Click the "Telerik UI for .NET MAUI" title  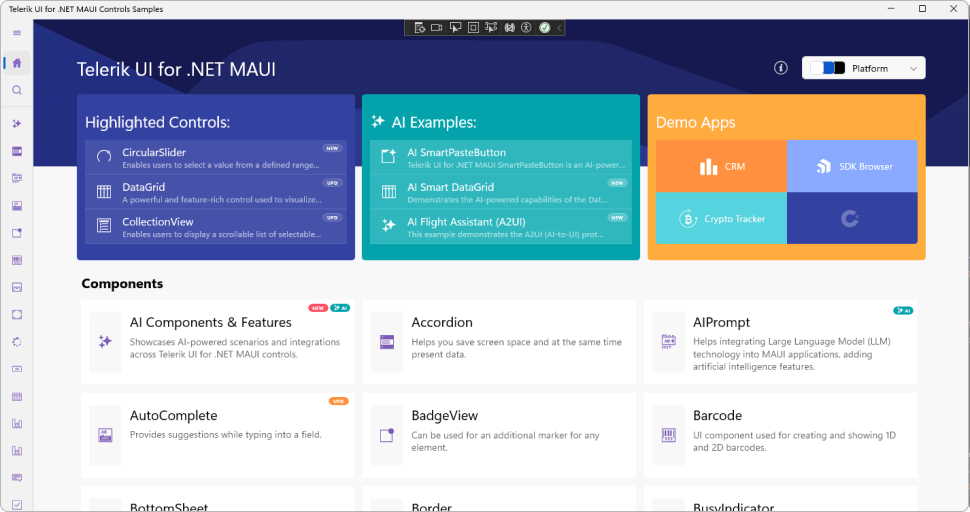pyautogui.click(x=176, y=69)
